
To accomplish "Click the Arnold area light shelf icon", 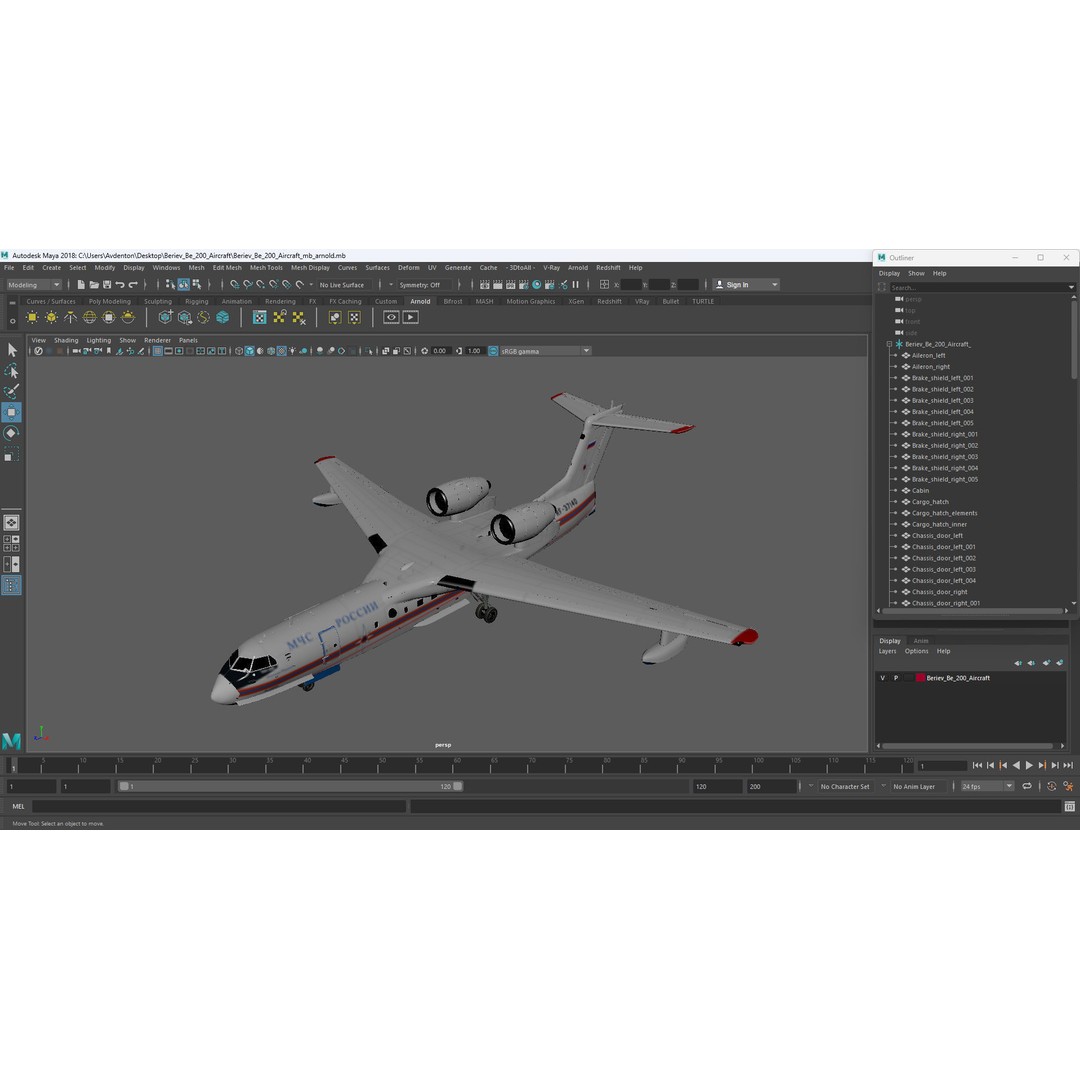I will pyautogui.click(x=32, y=318).
